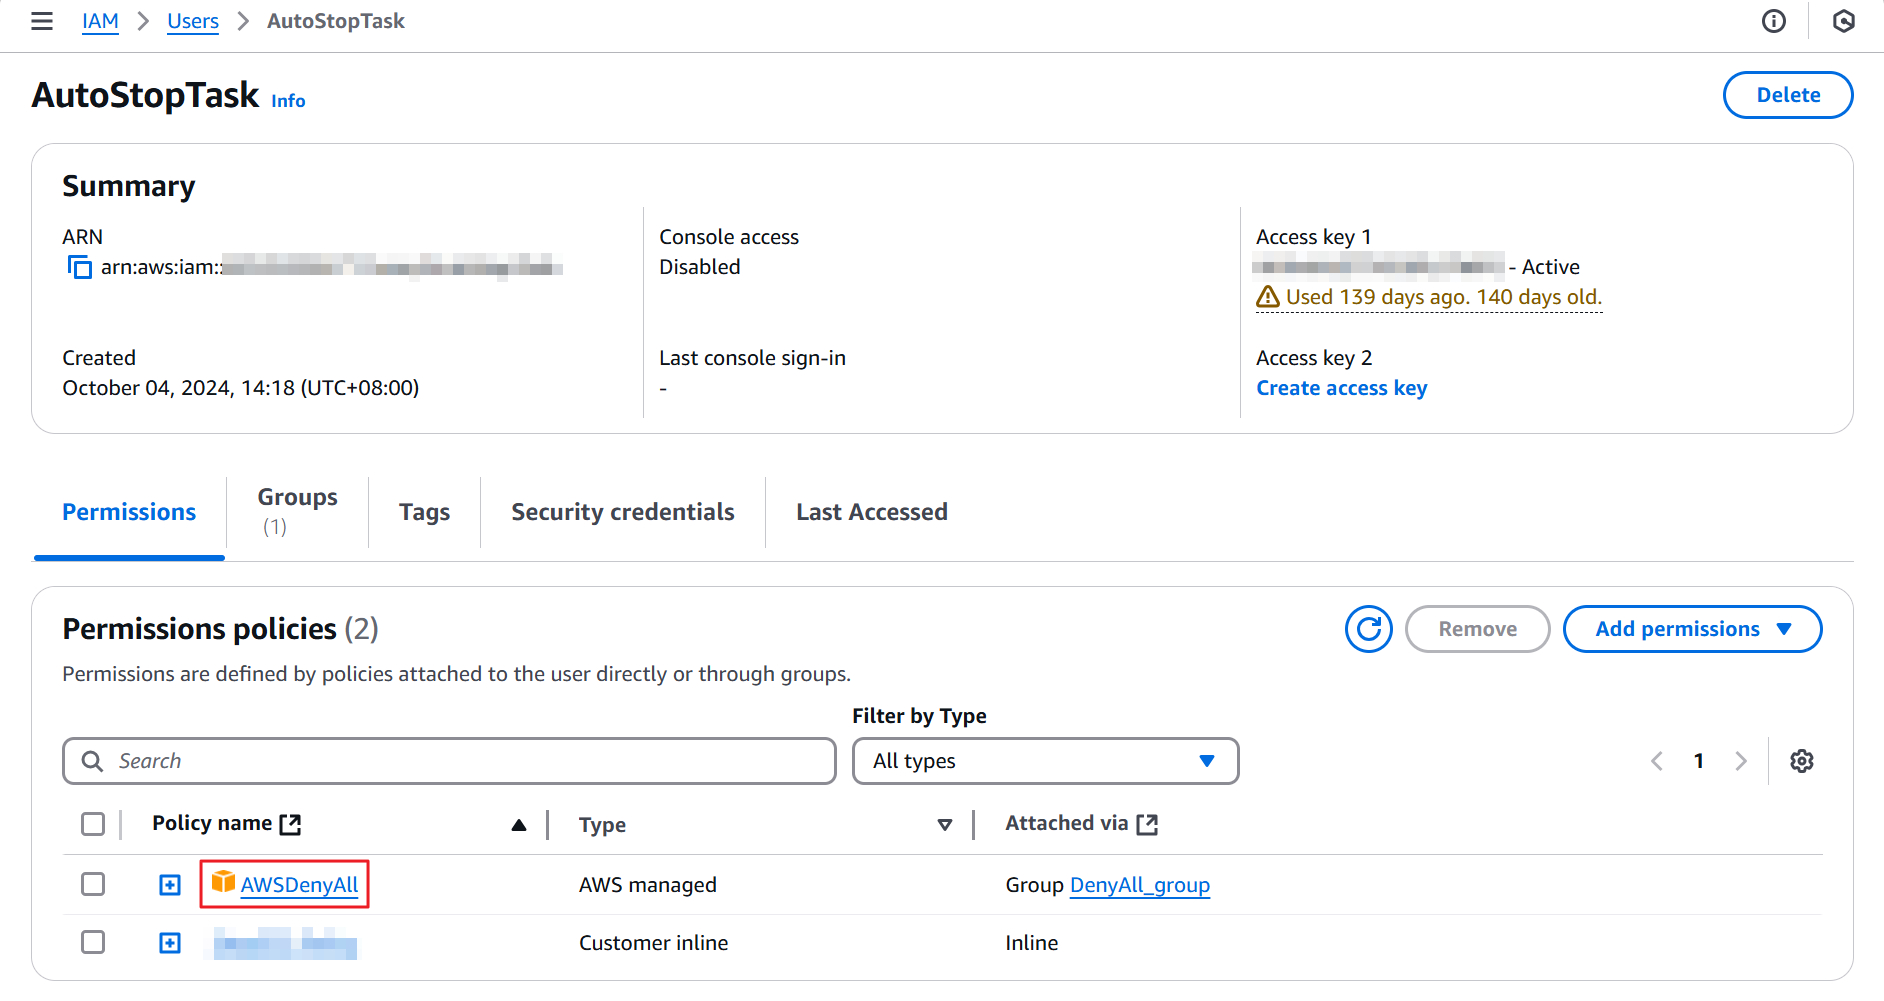Go to previous page of policies

(1657, 761)
